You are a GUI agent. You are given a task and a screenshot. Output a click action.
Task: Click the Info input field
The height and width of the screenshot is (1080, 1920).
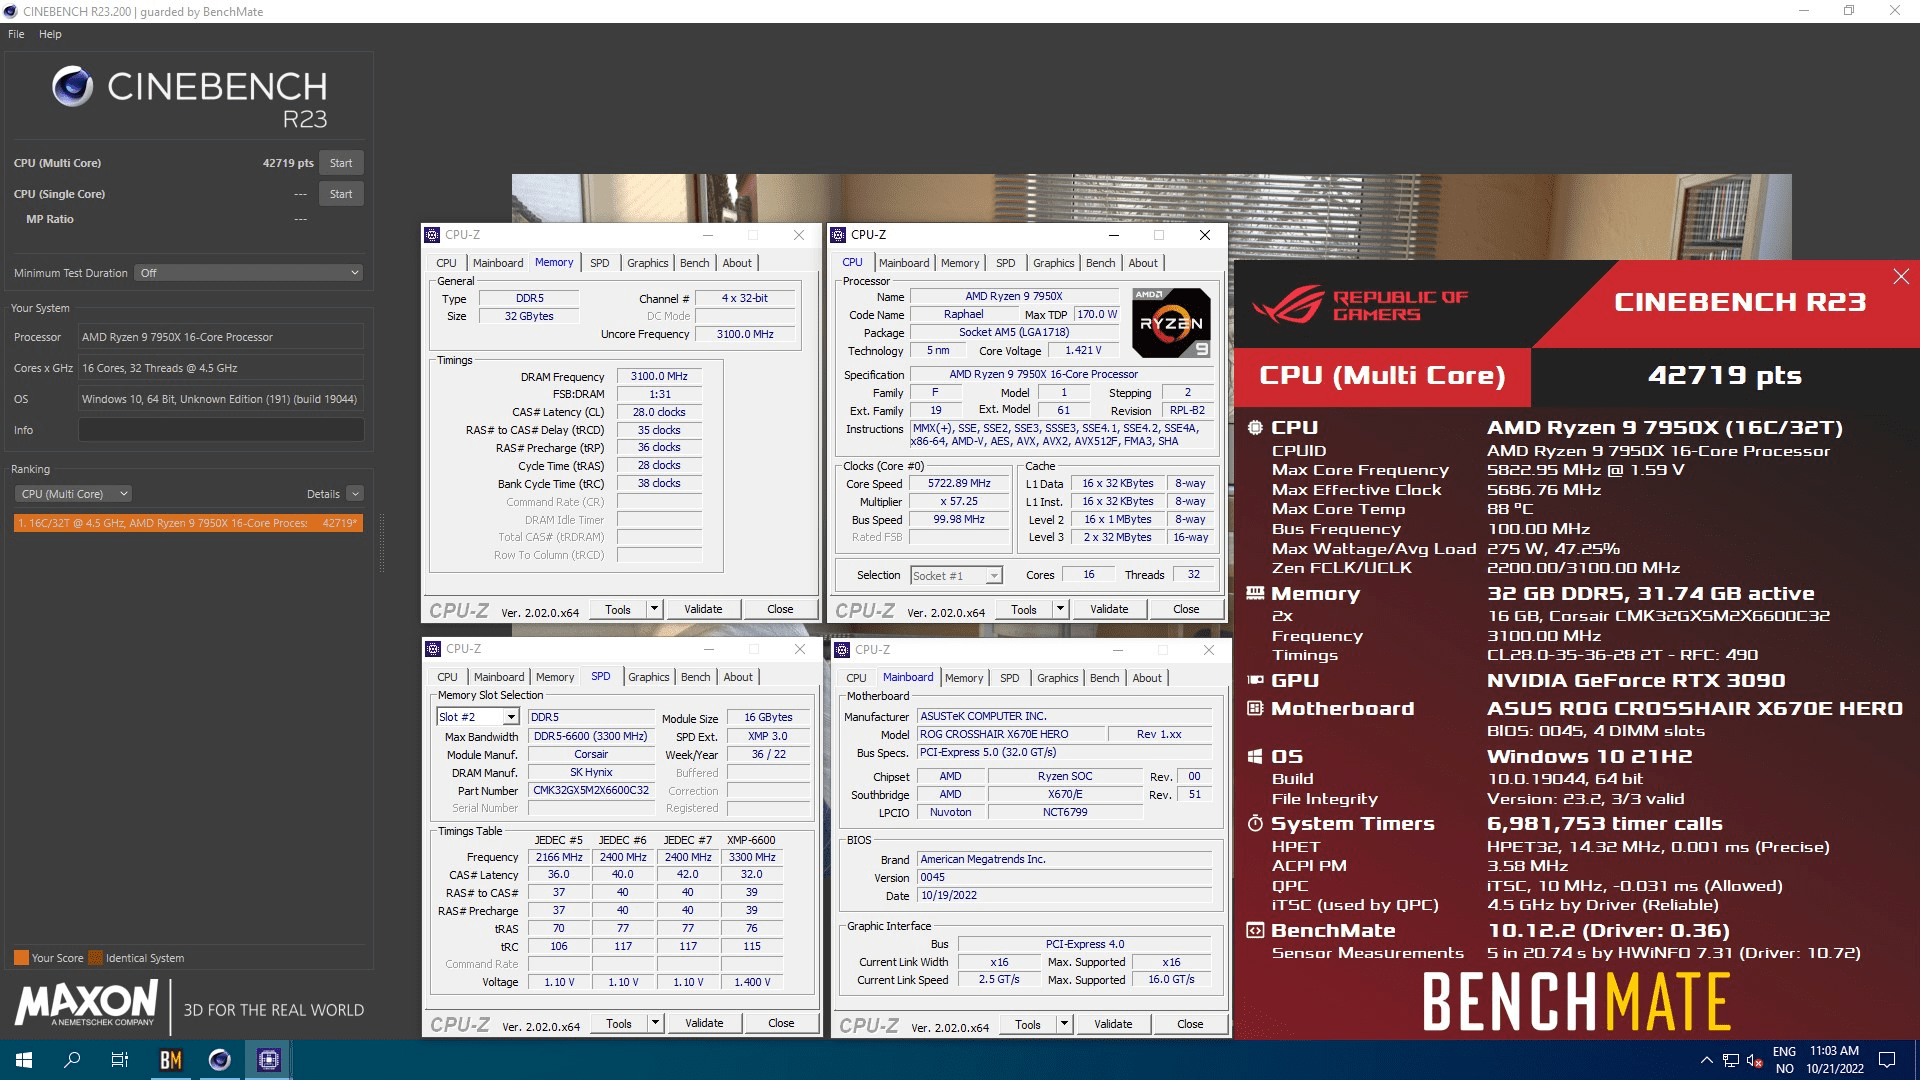pos(221,430)
